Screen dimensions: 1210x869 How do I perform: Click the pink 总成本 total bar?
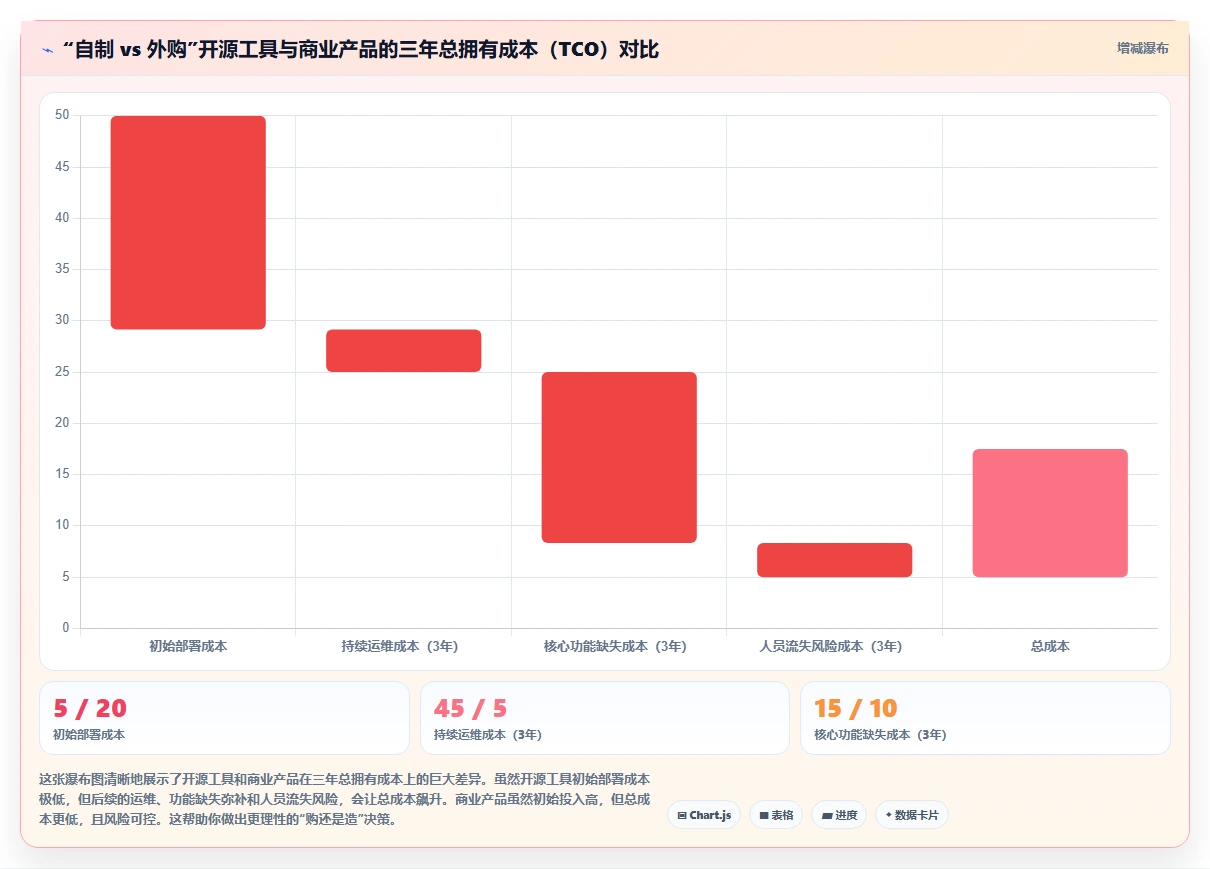click(1050, 513)
